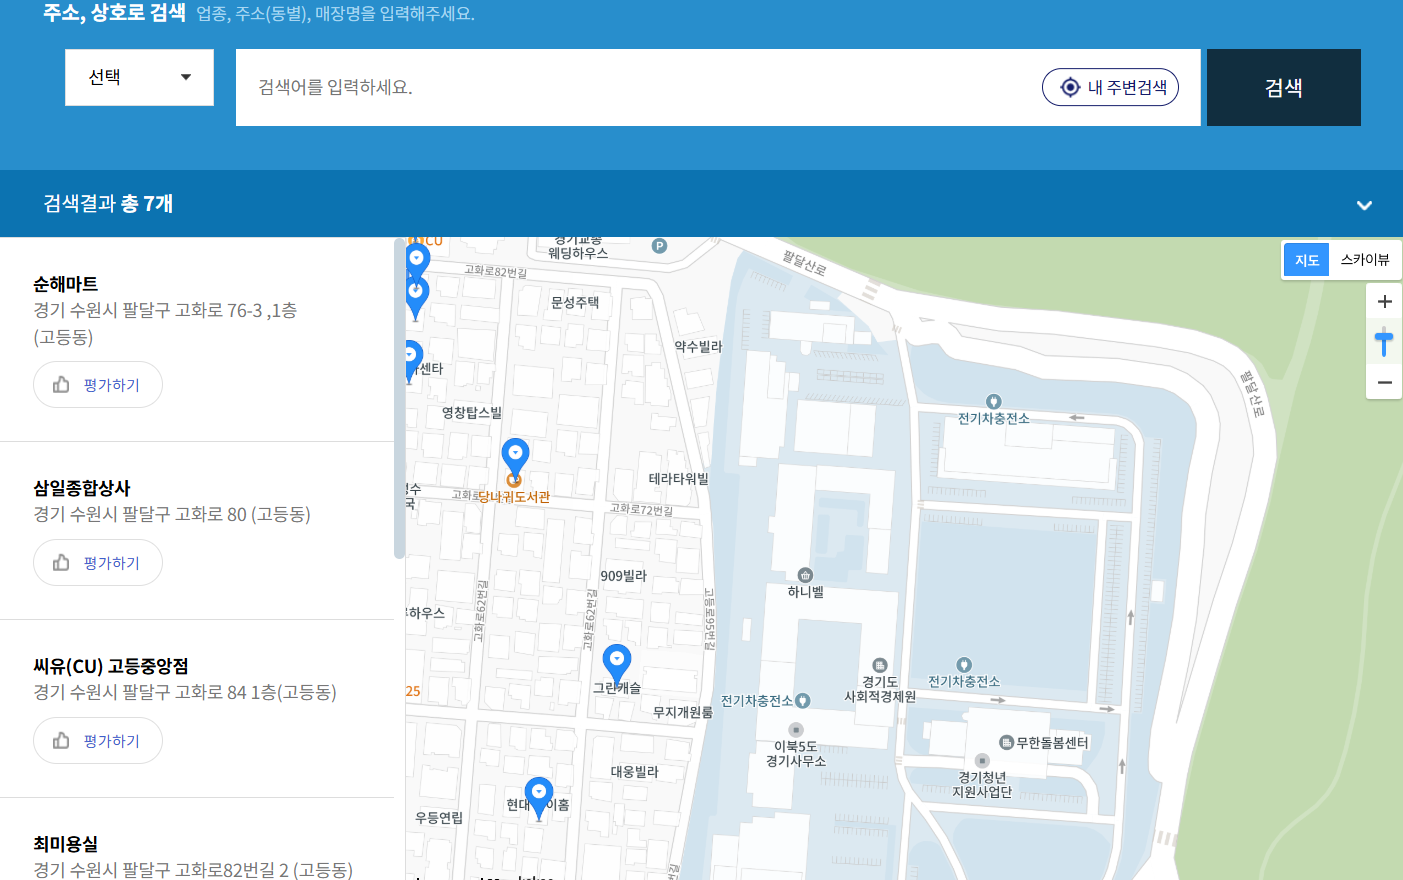Zoom out the map with minus button
The height and width of the screenshot is (880, 1403).
pos(1384,382)
